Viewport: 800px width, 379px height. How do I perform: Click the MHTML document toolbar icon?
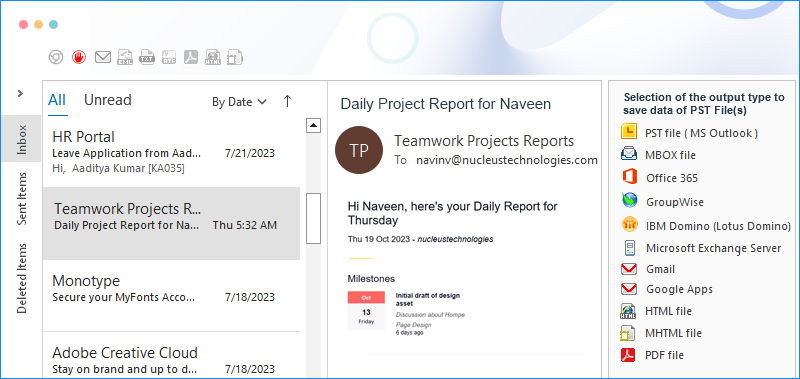tap(235, 57)
